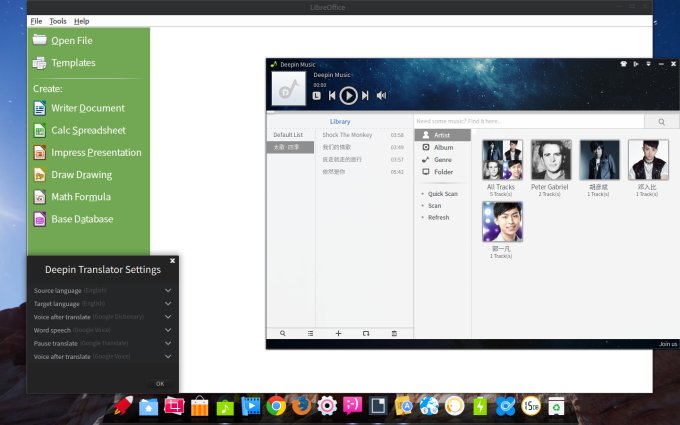This screenshot has height=425, width=680.
Task: Run Quick Scan in Deepin Music
Action: (442, 194)
